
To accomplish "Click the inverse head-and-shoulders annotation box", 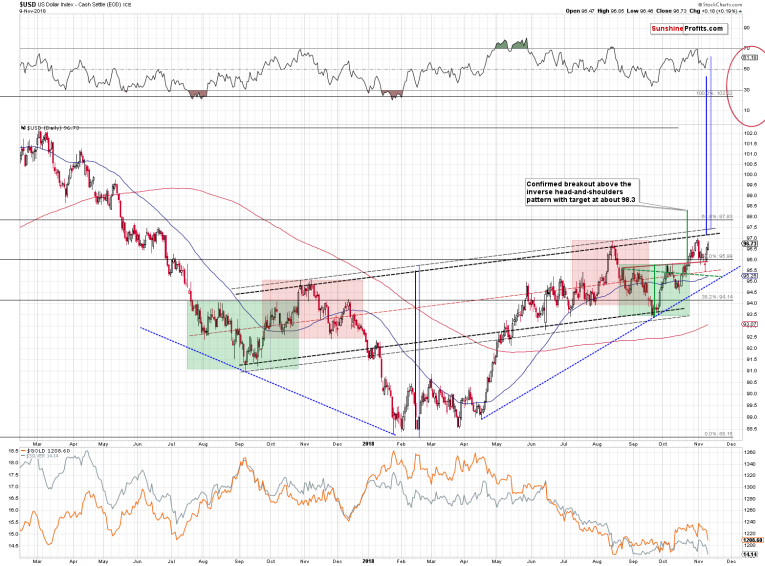I will pos(582,192).
